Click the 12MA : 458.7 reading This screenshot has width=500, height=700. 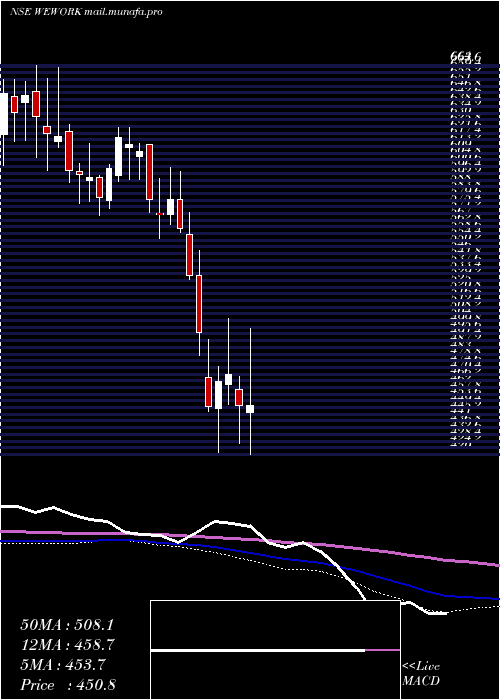pos(67,645)
